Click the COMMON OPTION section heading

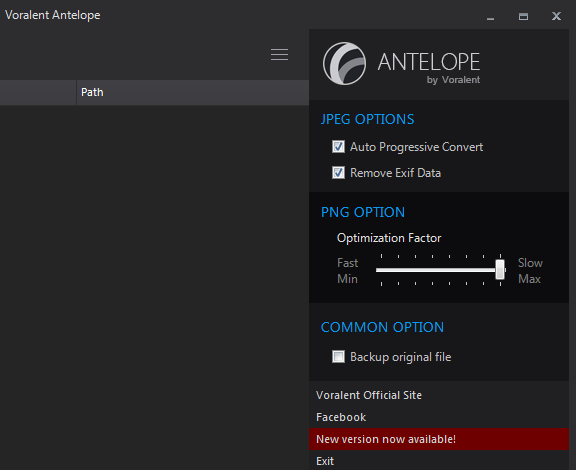(382, 327)
